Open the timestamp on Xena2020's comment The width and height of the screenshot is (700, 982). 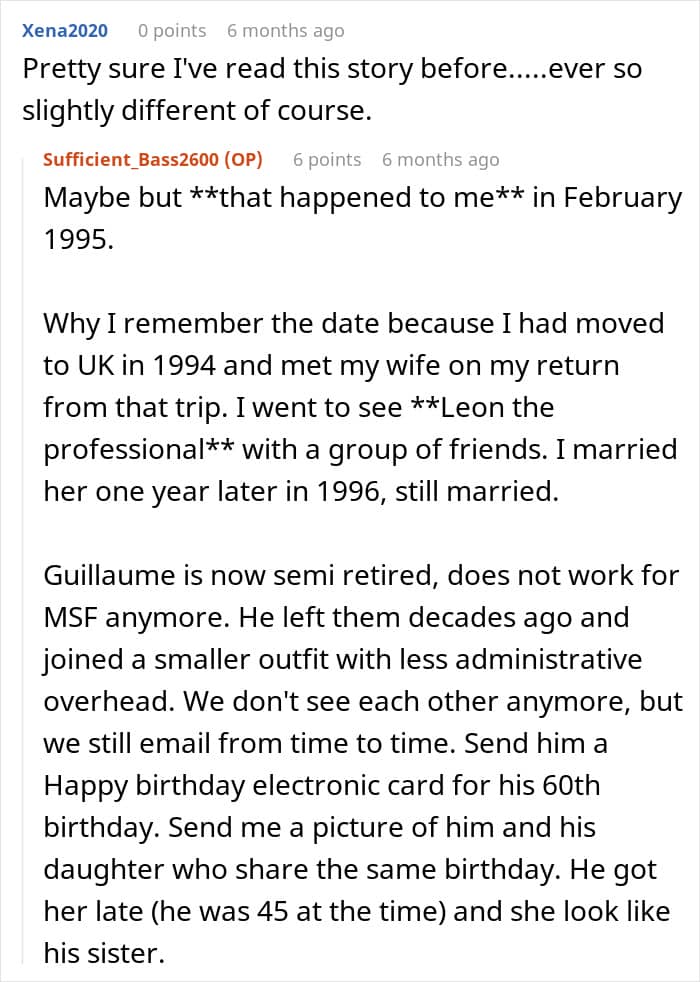point(286,30)
